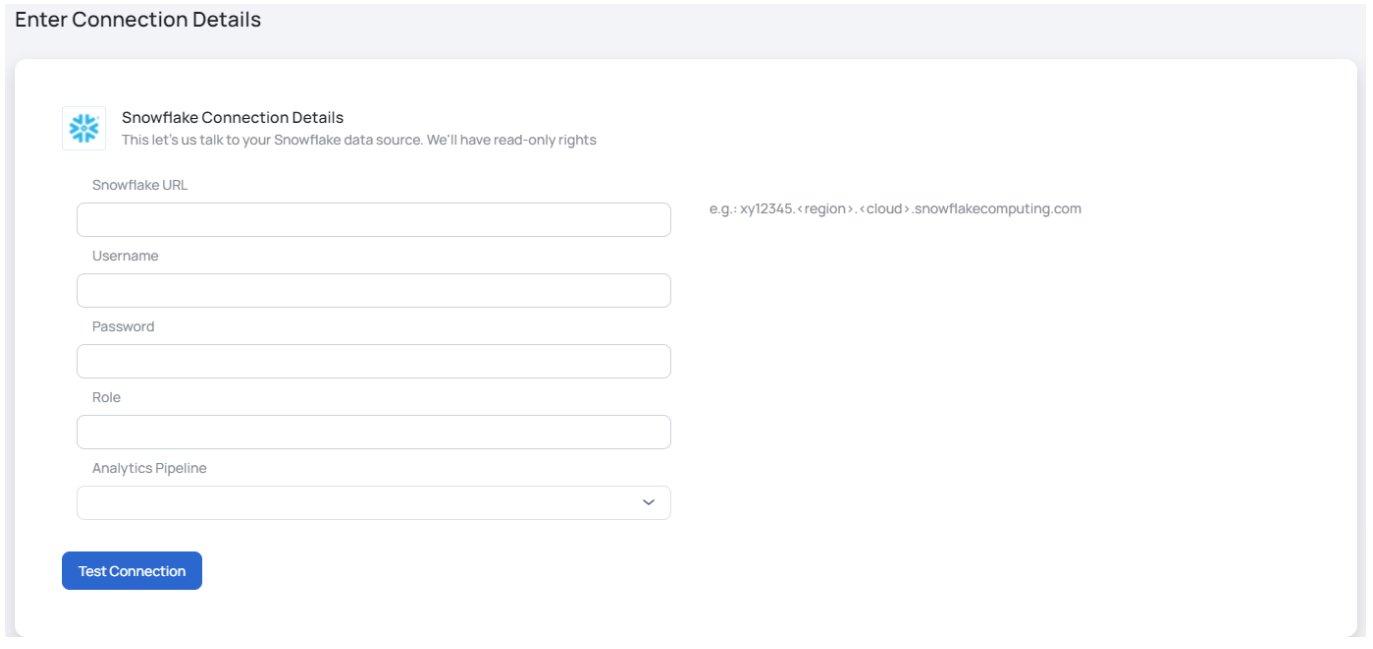Click the Role field label

pos(106,397)
